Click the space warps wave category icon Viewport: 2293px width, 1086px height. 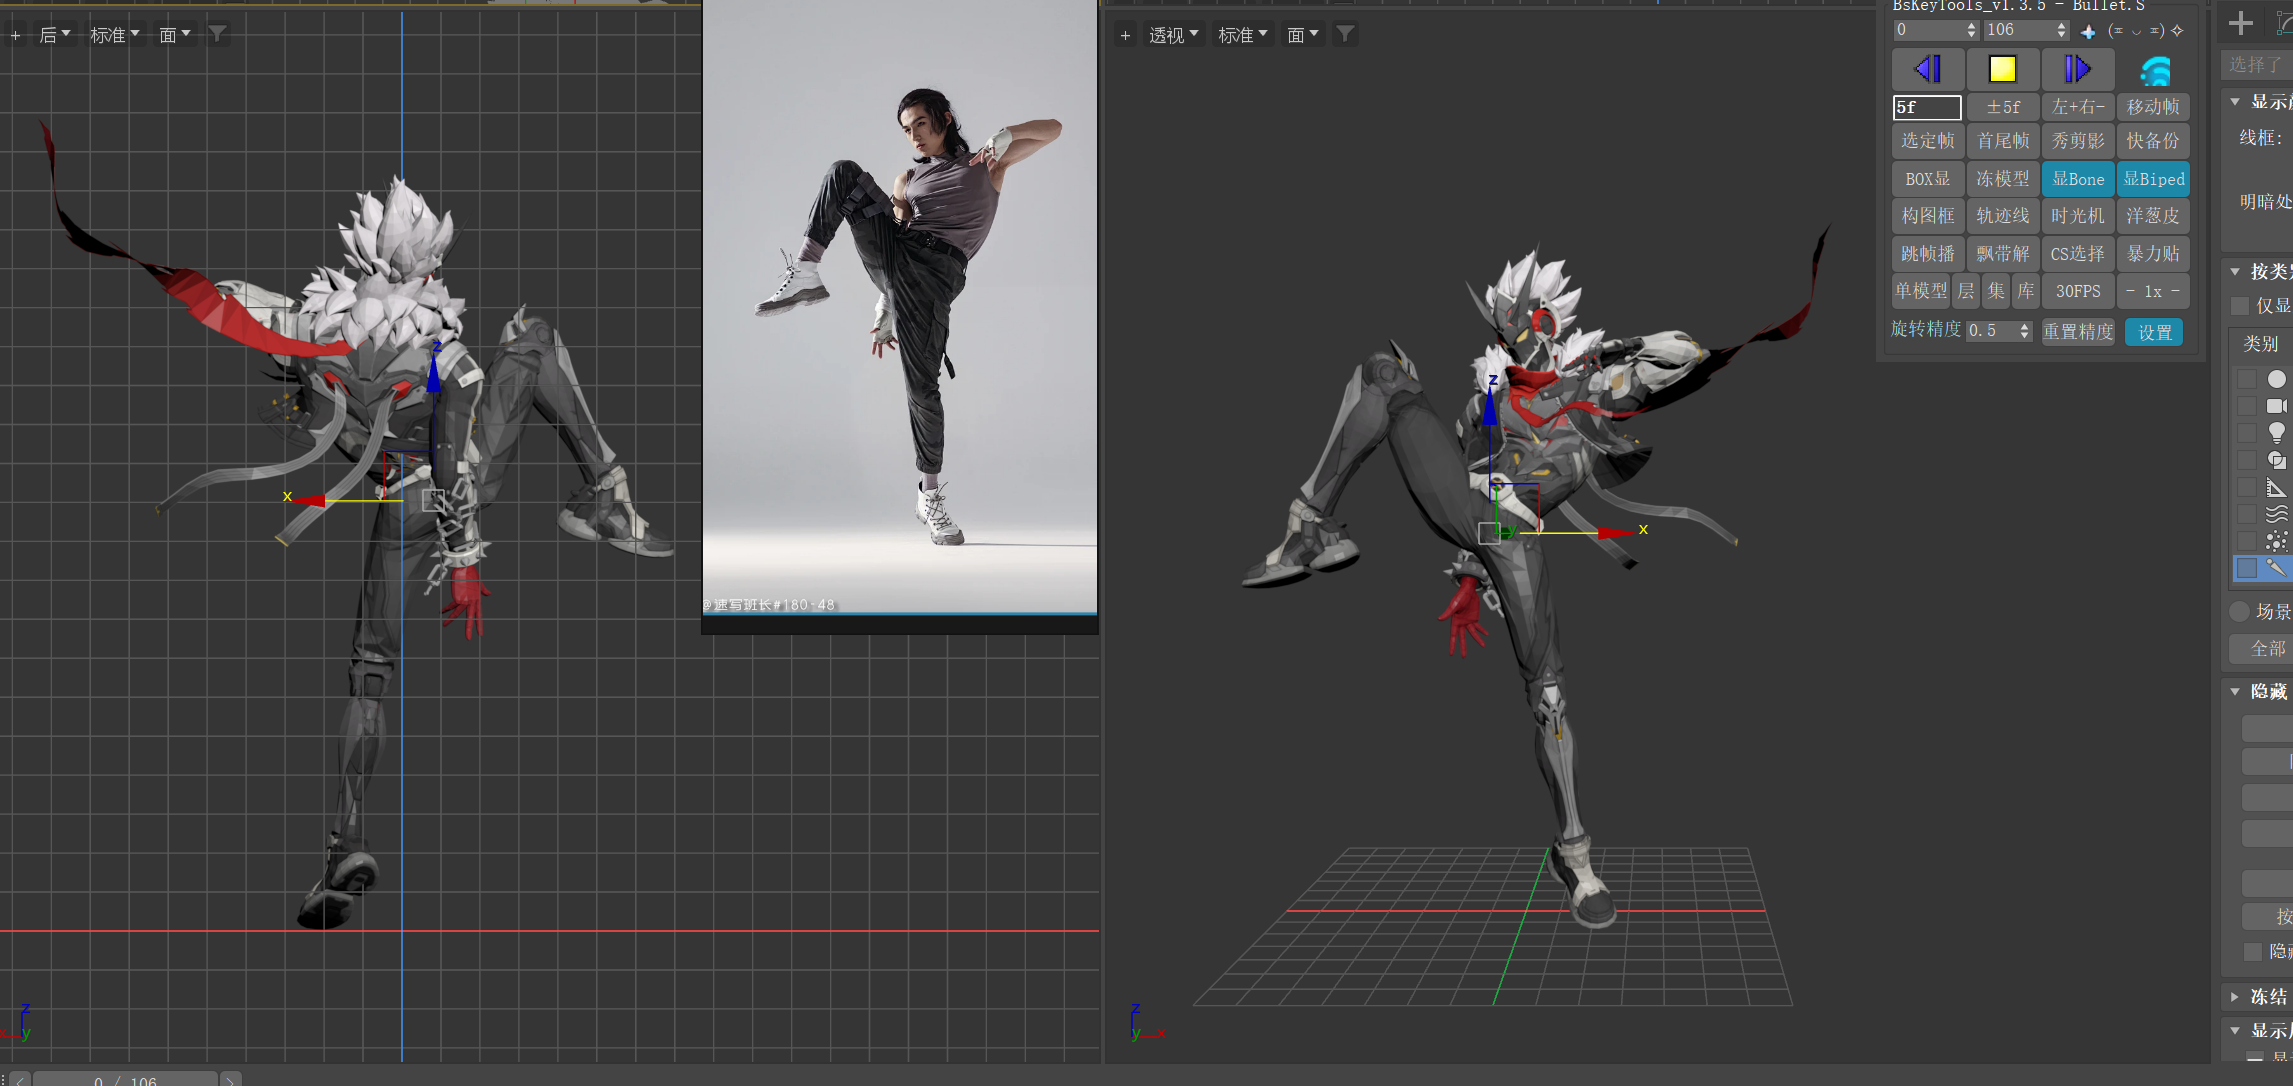(2276, 514)
